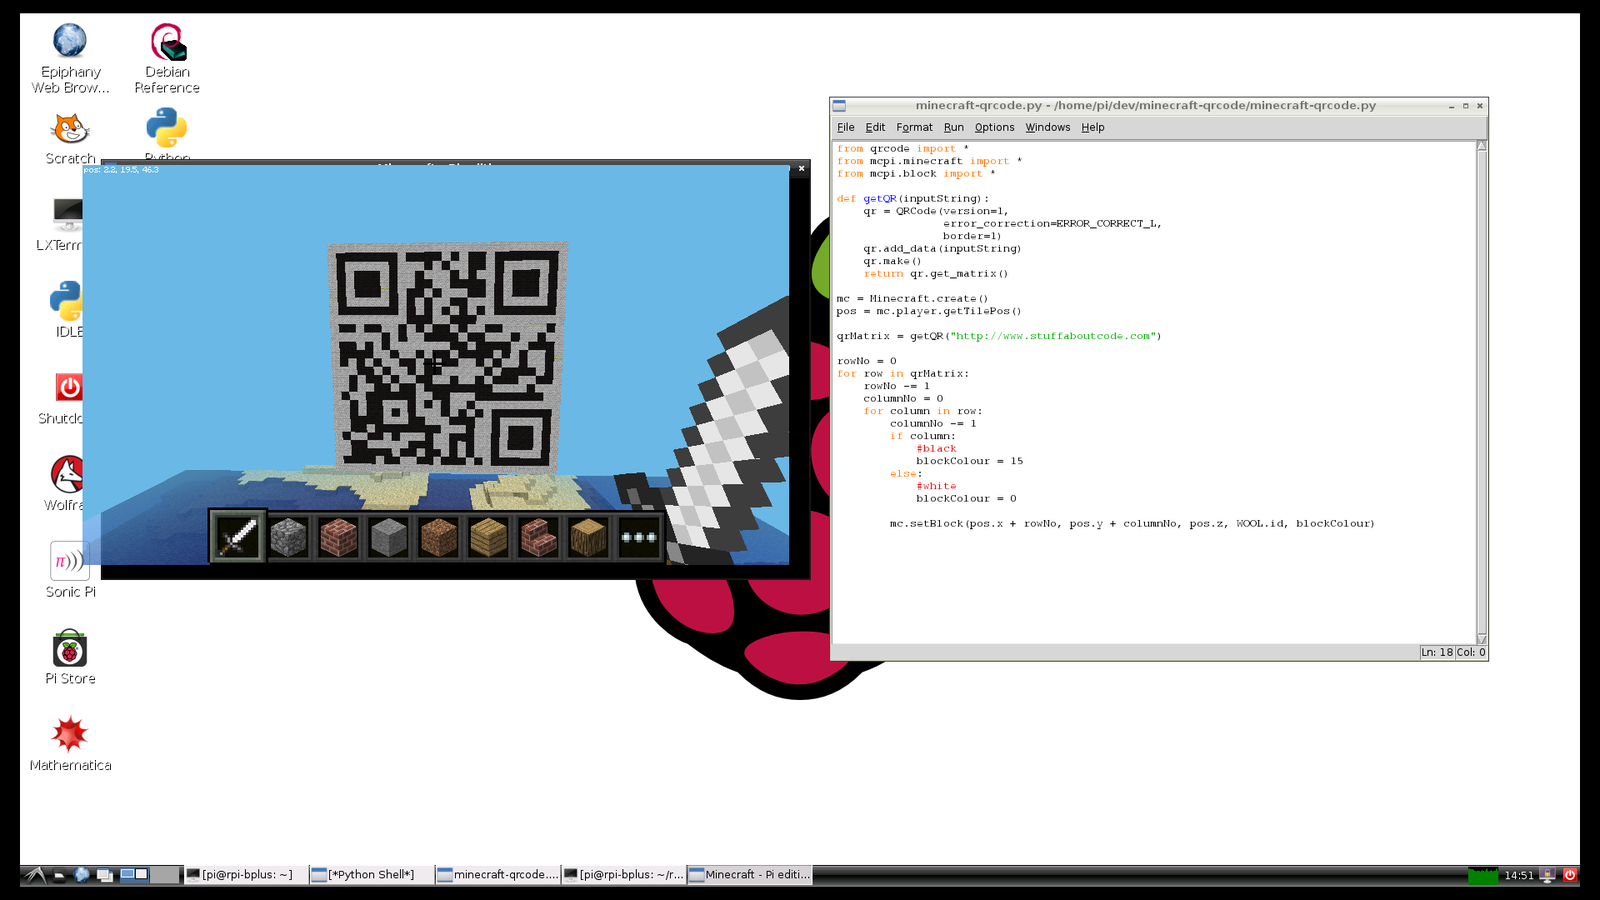The image size is (1600, 900).
Task: Open the CPU usage monitor in taskbar
Action: tap(1483, 875)
